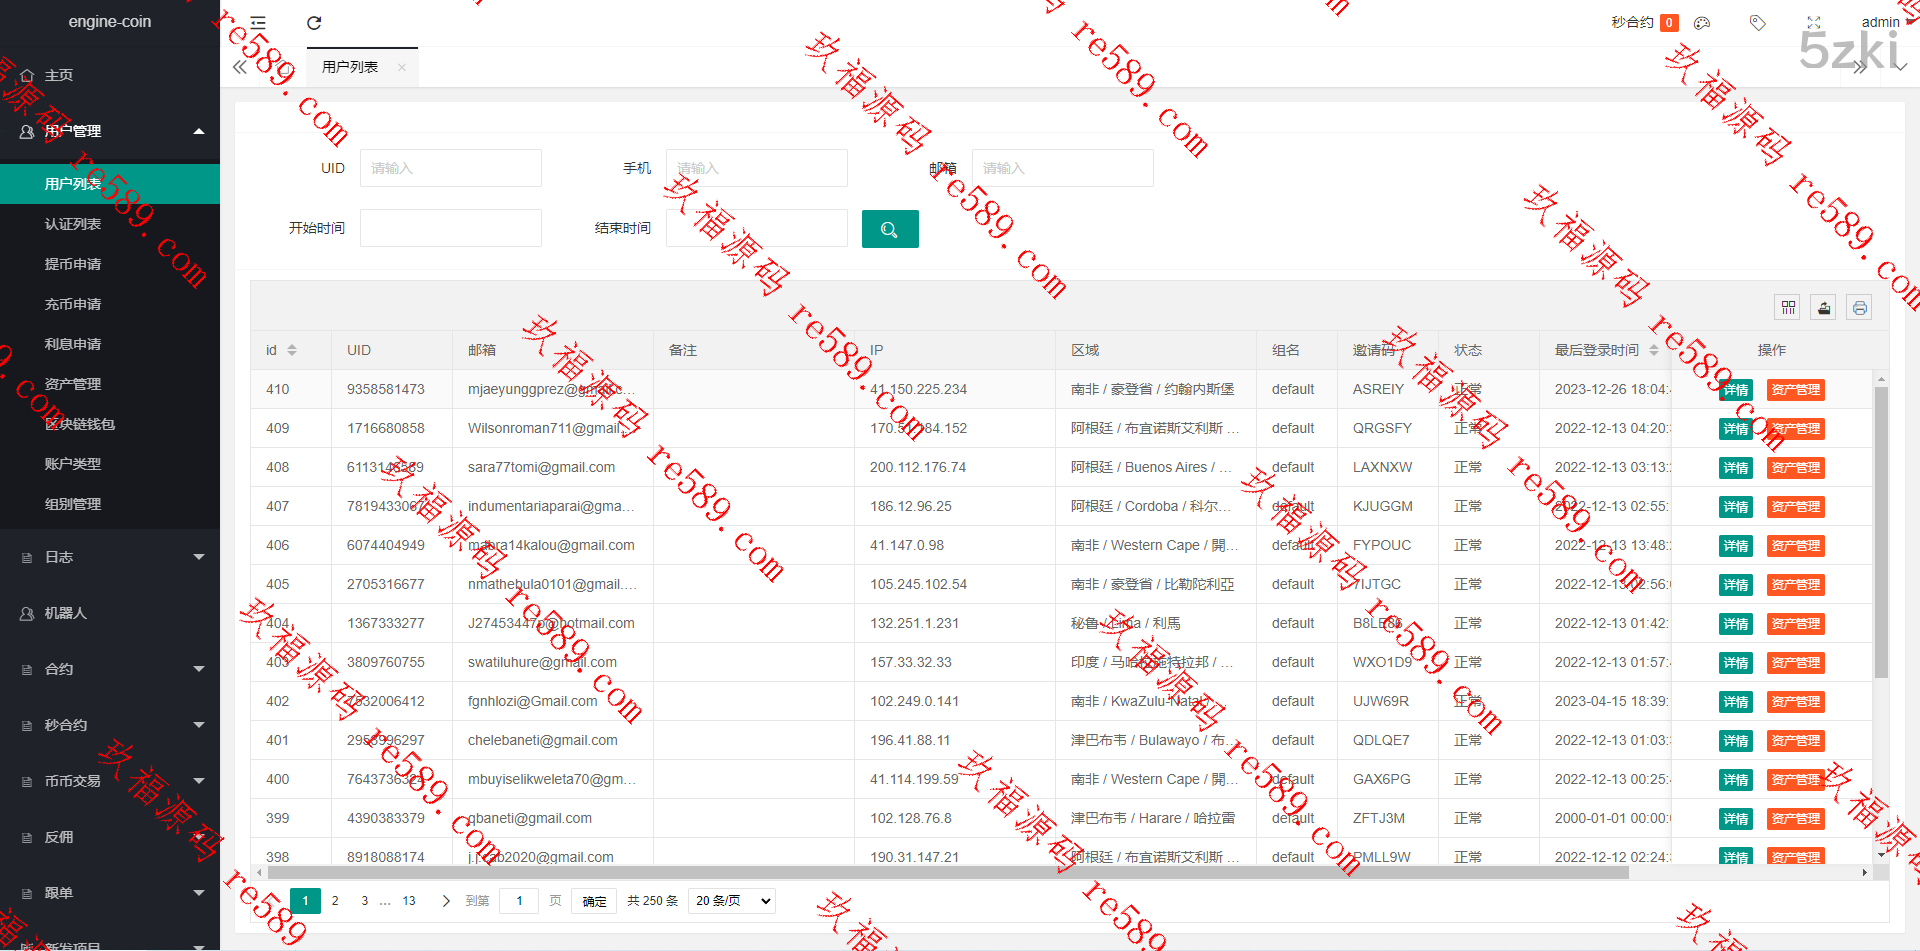Image resolution: width=1920 pixels, height=951 pixels.
Task: Click the table export icon
Action: (x=1824, y=308)
